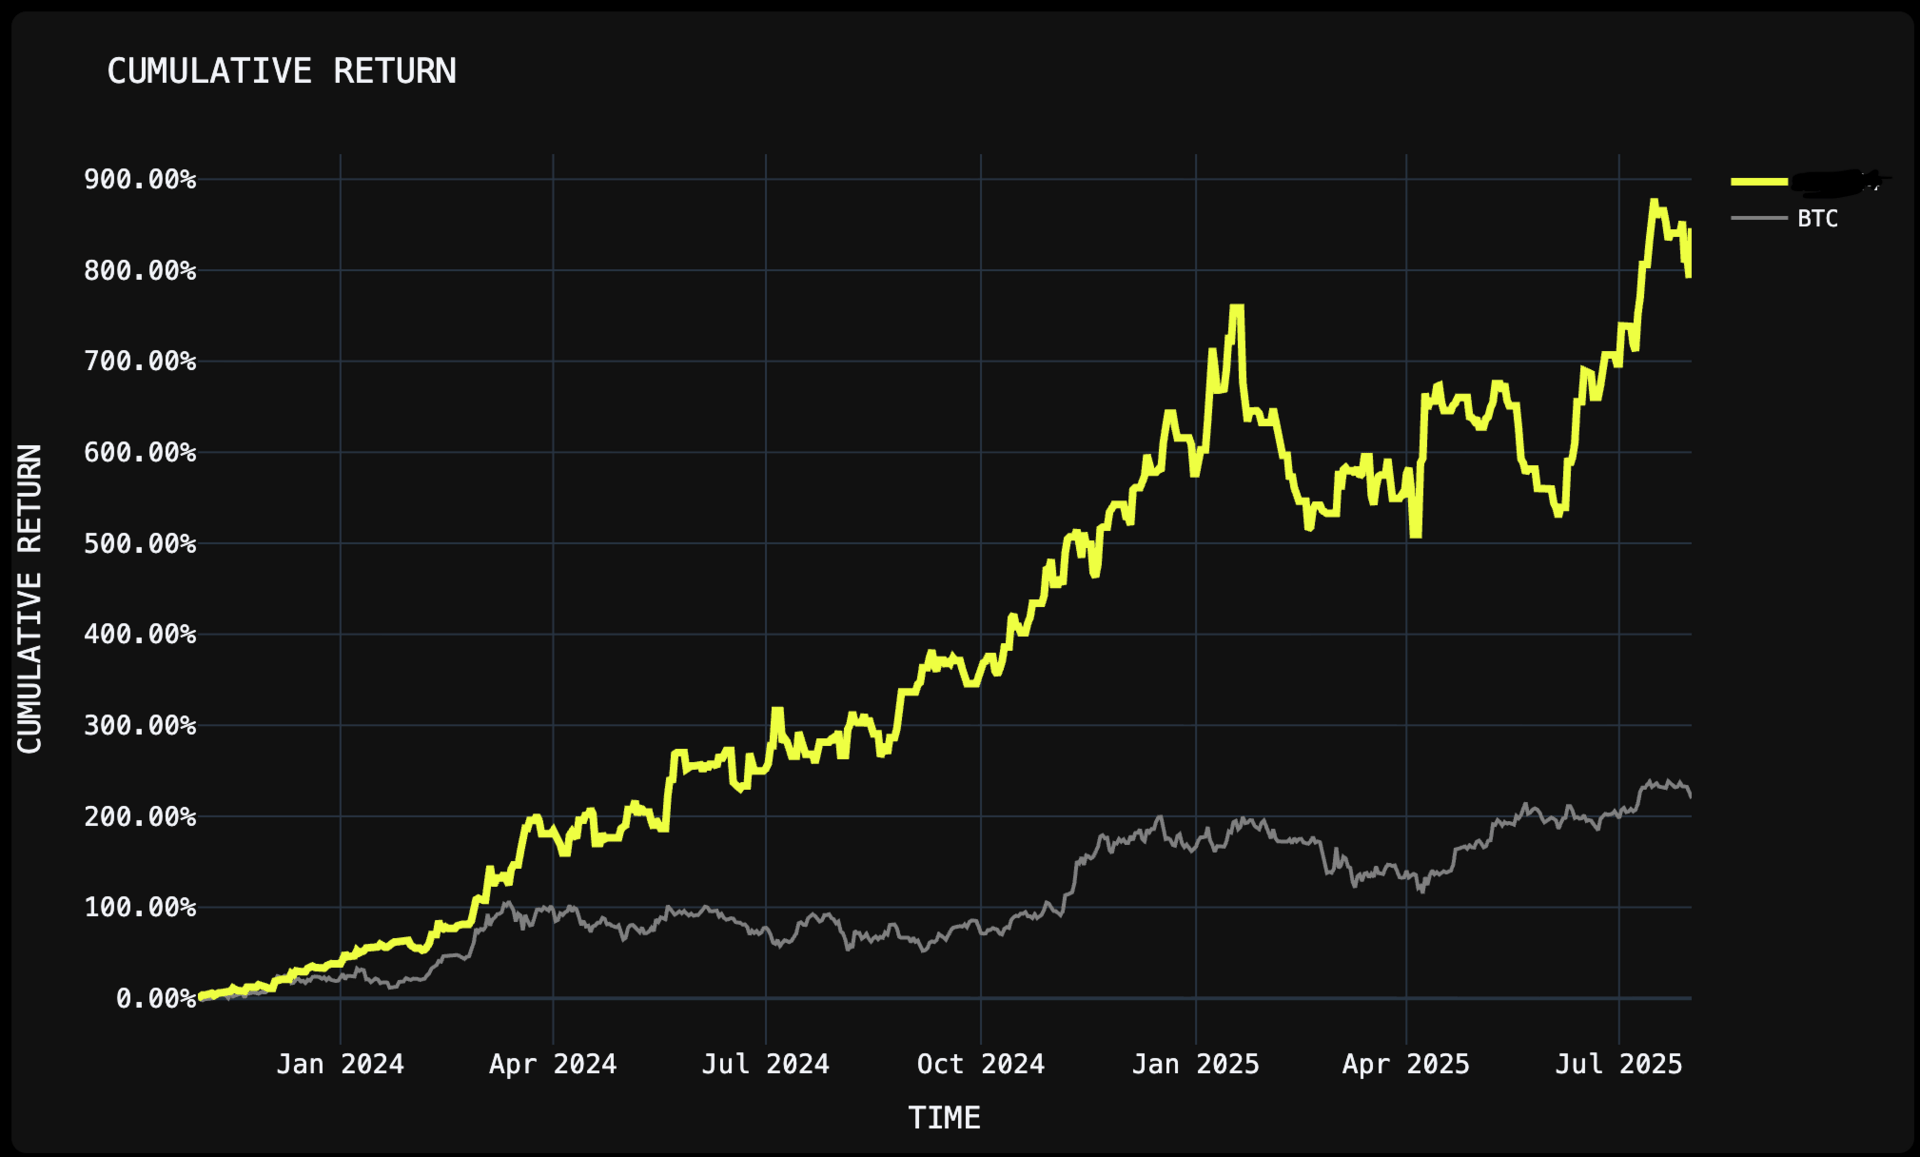Image resolution: width=1920 pixels, height=1157 pixels.
Task: Click the Jan 2025 x-axis label
Action: [x=1196, y=1064]
